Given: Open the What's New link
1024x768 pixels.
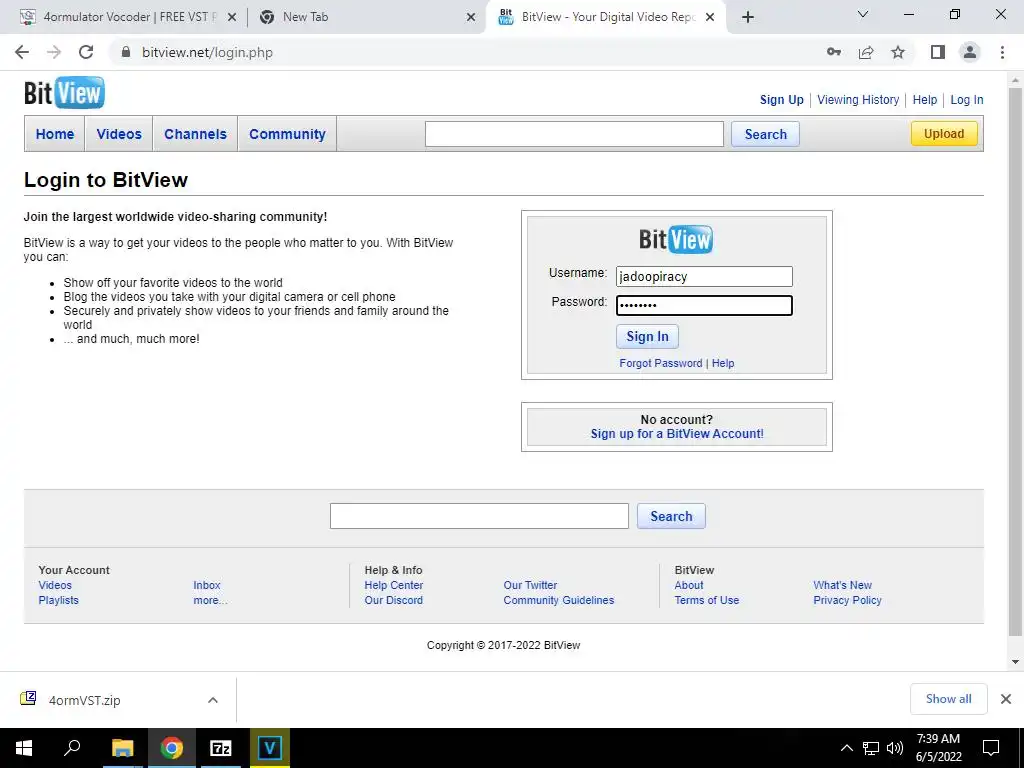Looking at the screenshot, I should [842, 585].
